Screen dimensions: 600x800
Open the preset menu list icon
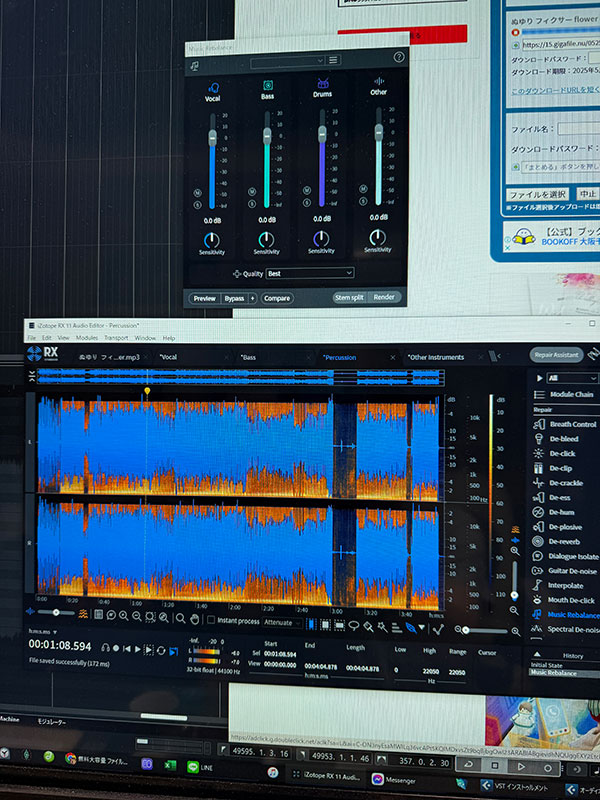pos(333,60)
